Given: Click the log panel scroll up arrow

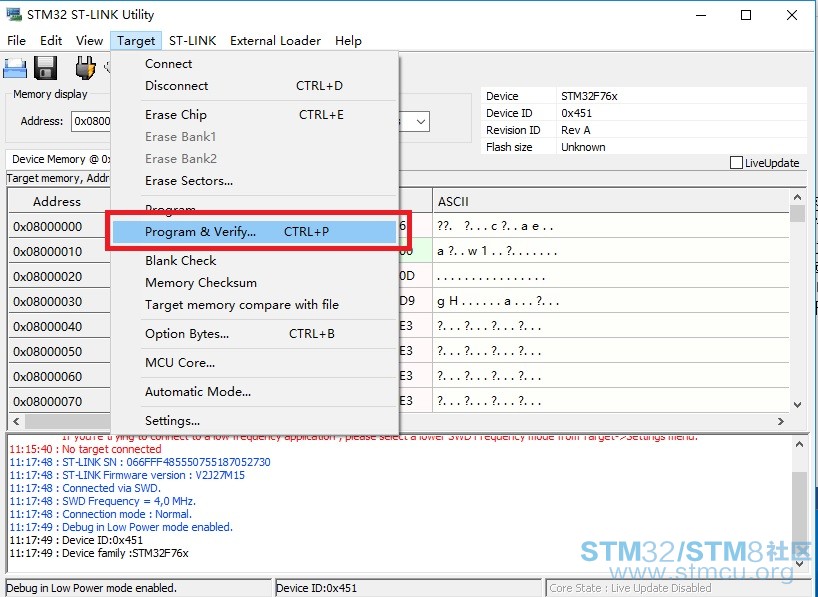Looking at the screenshot, I should pos(800,444).
